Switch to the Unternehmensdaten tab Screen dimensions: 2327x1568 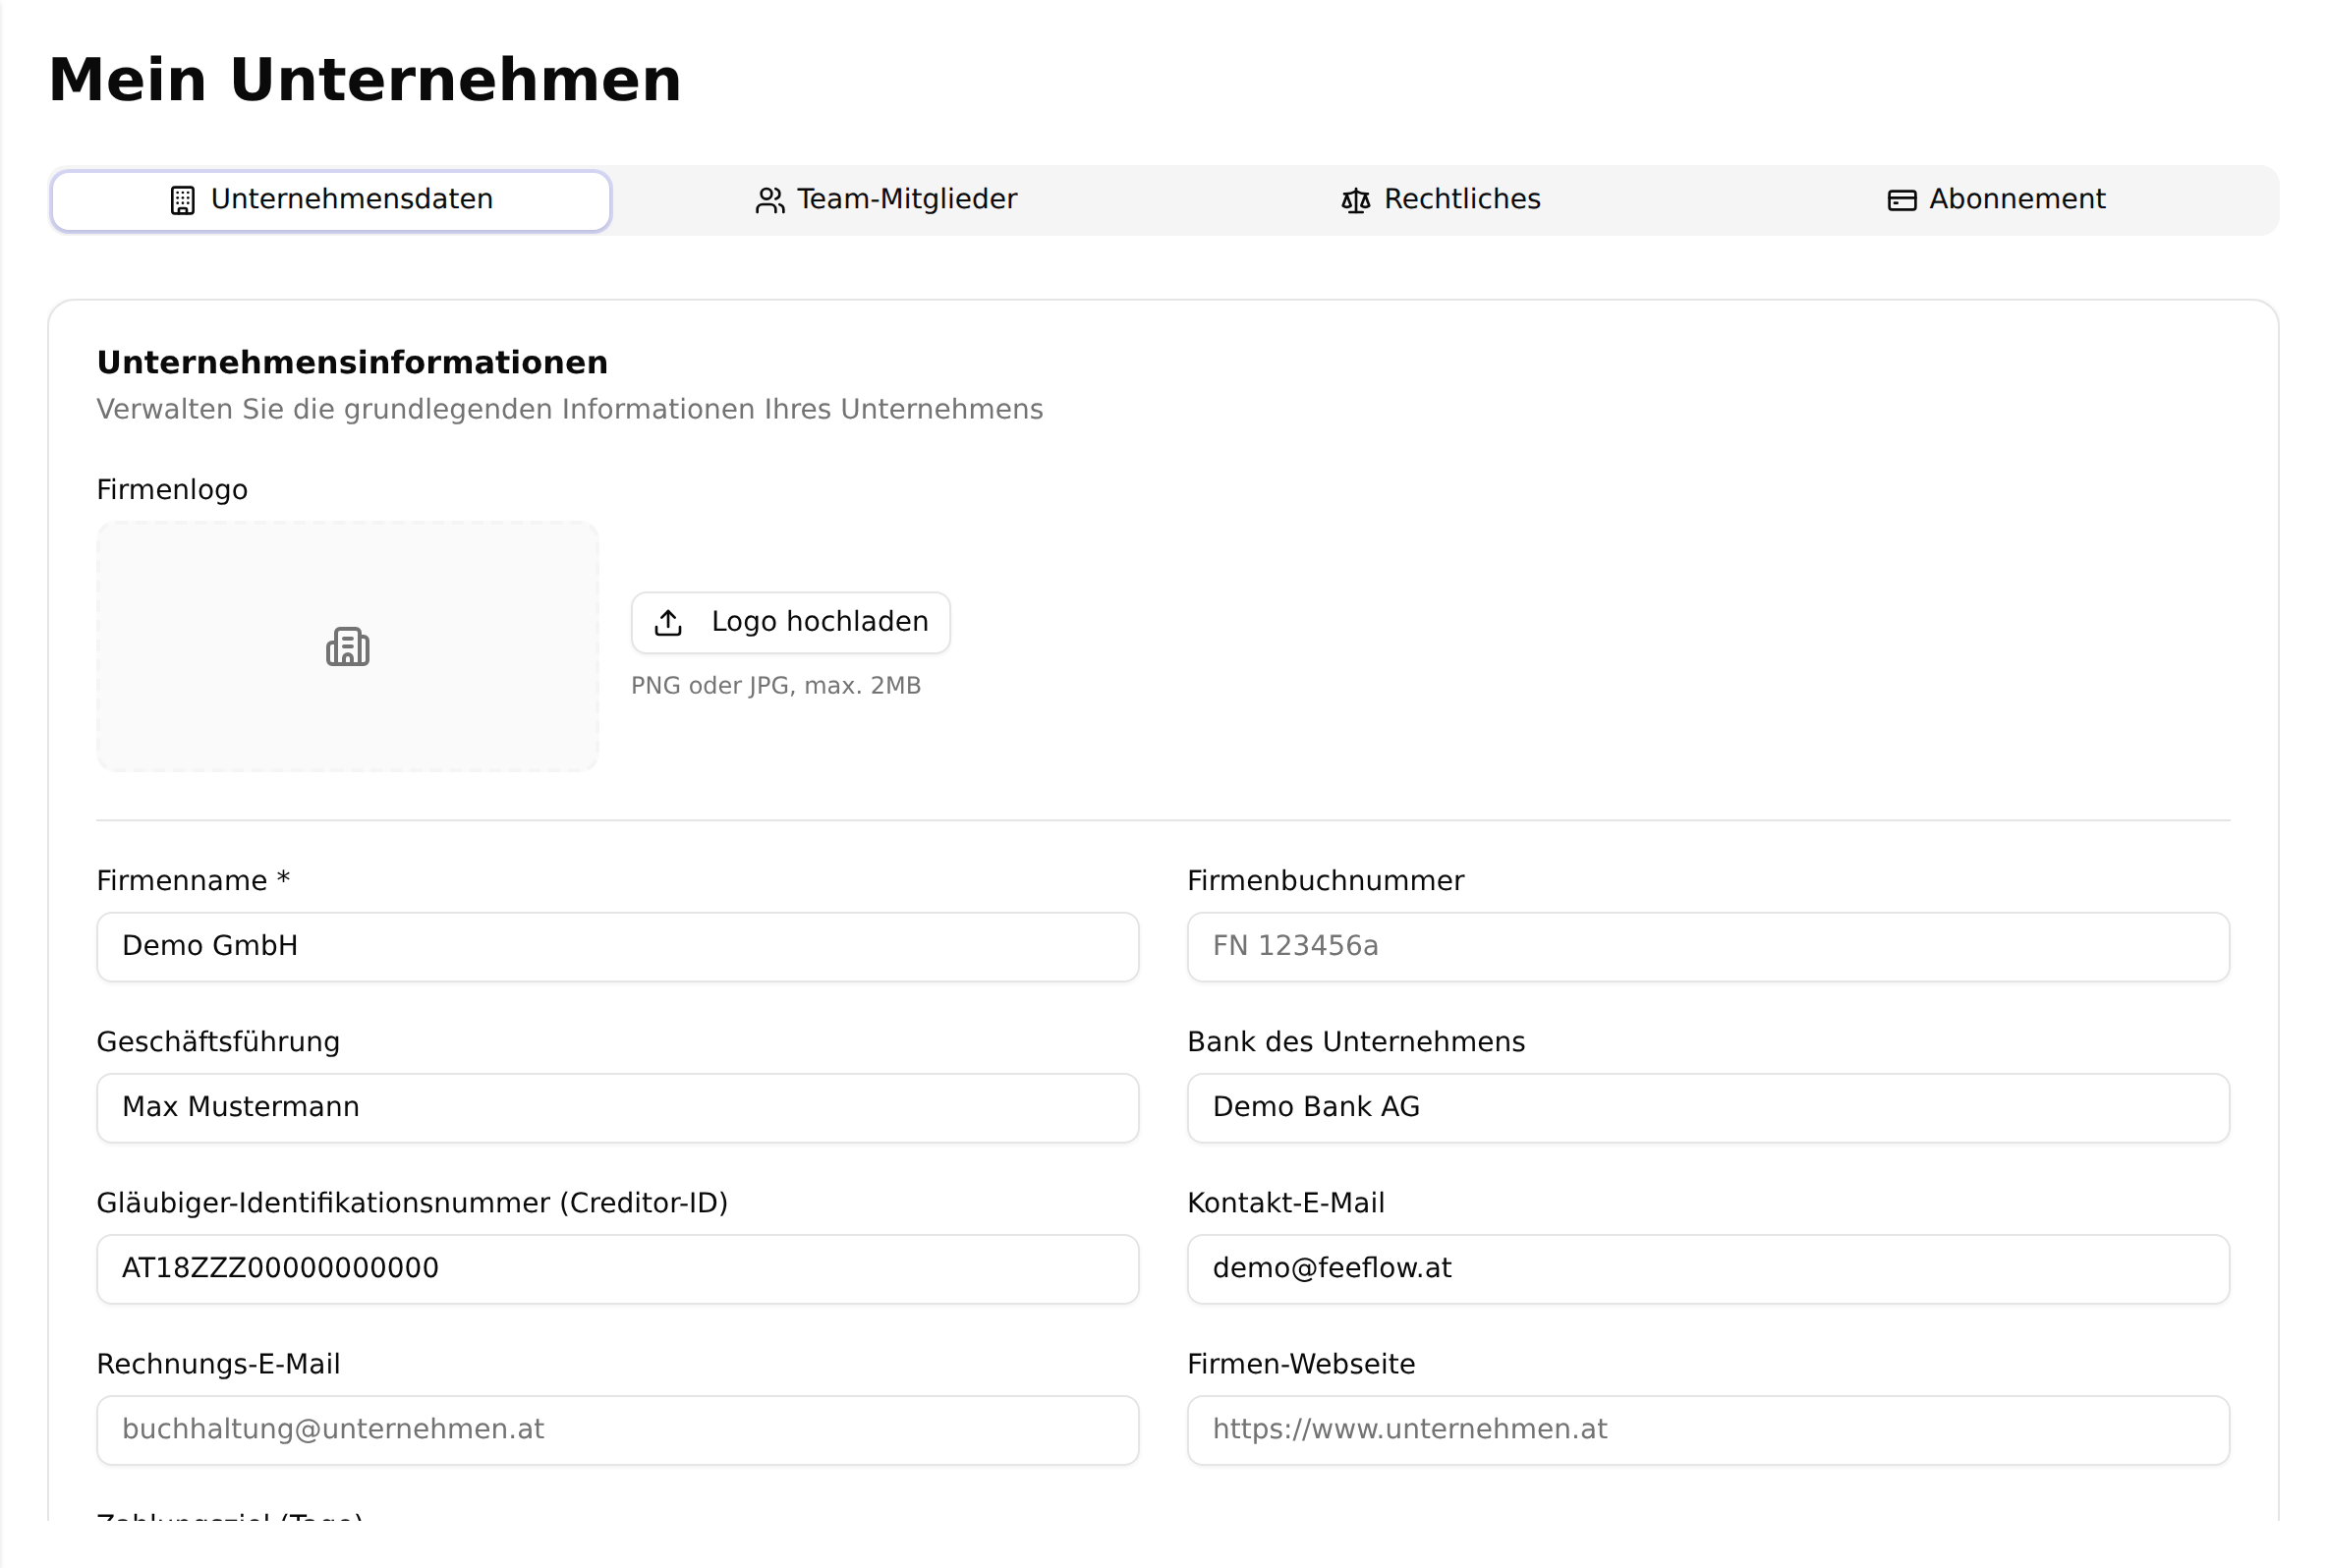tap(331, 200)
